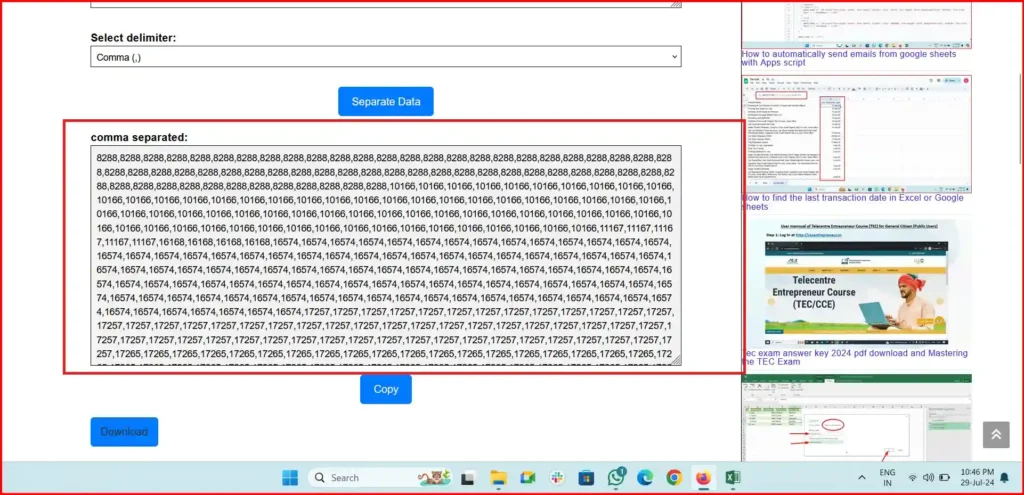This screenshot has width=1024, height=495.
Task: Click the scroll-to-top arrow button
Action: click(995, 433)
